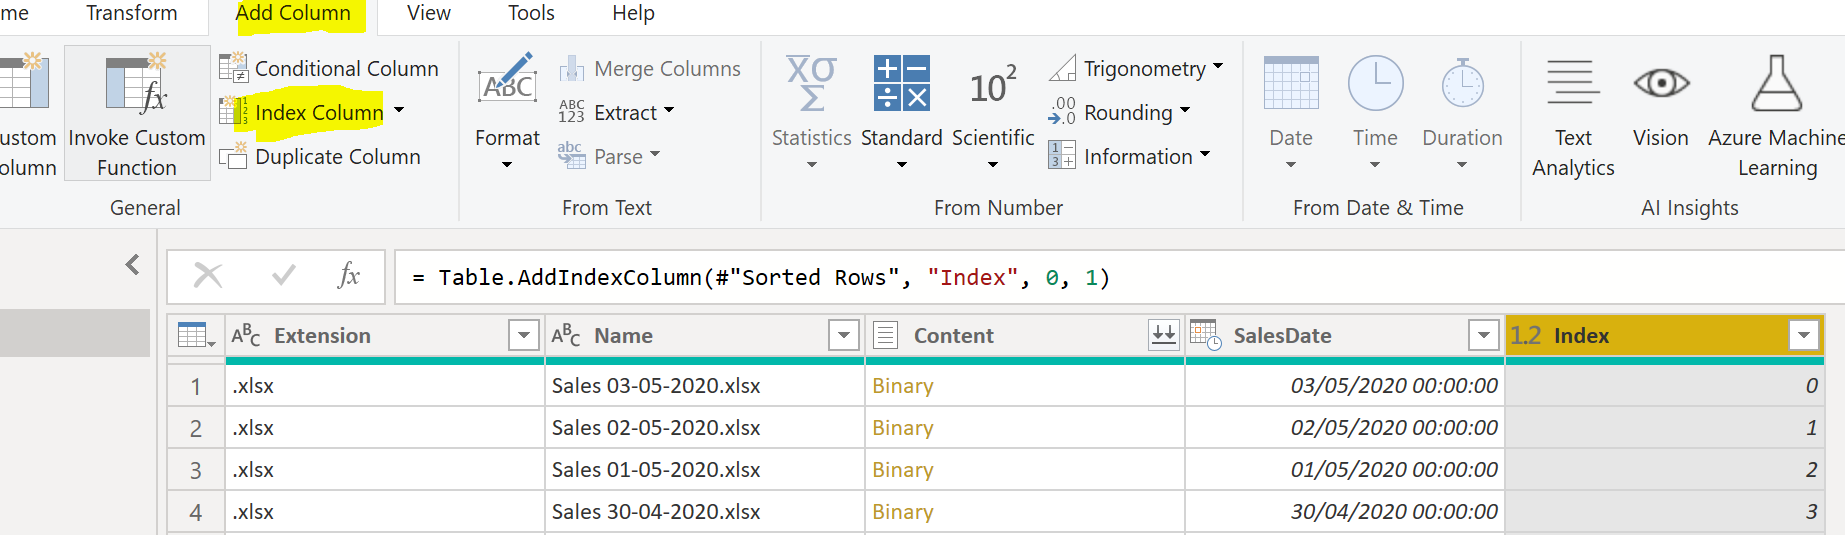This screenshot has width=1845, height=542.
Task: Collapse the queries pane with chevron
Action: click(132, 264)
